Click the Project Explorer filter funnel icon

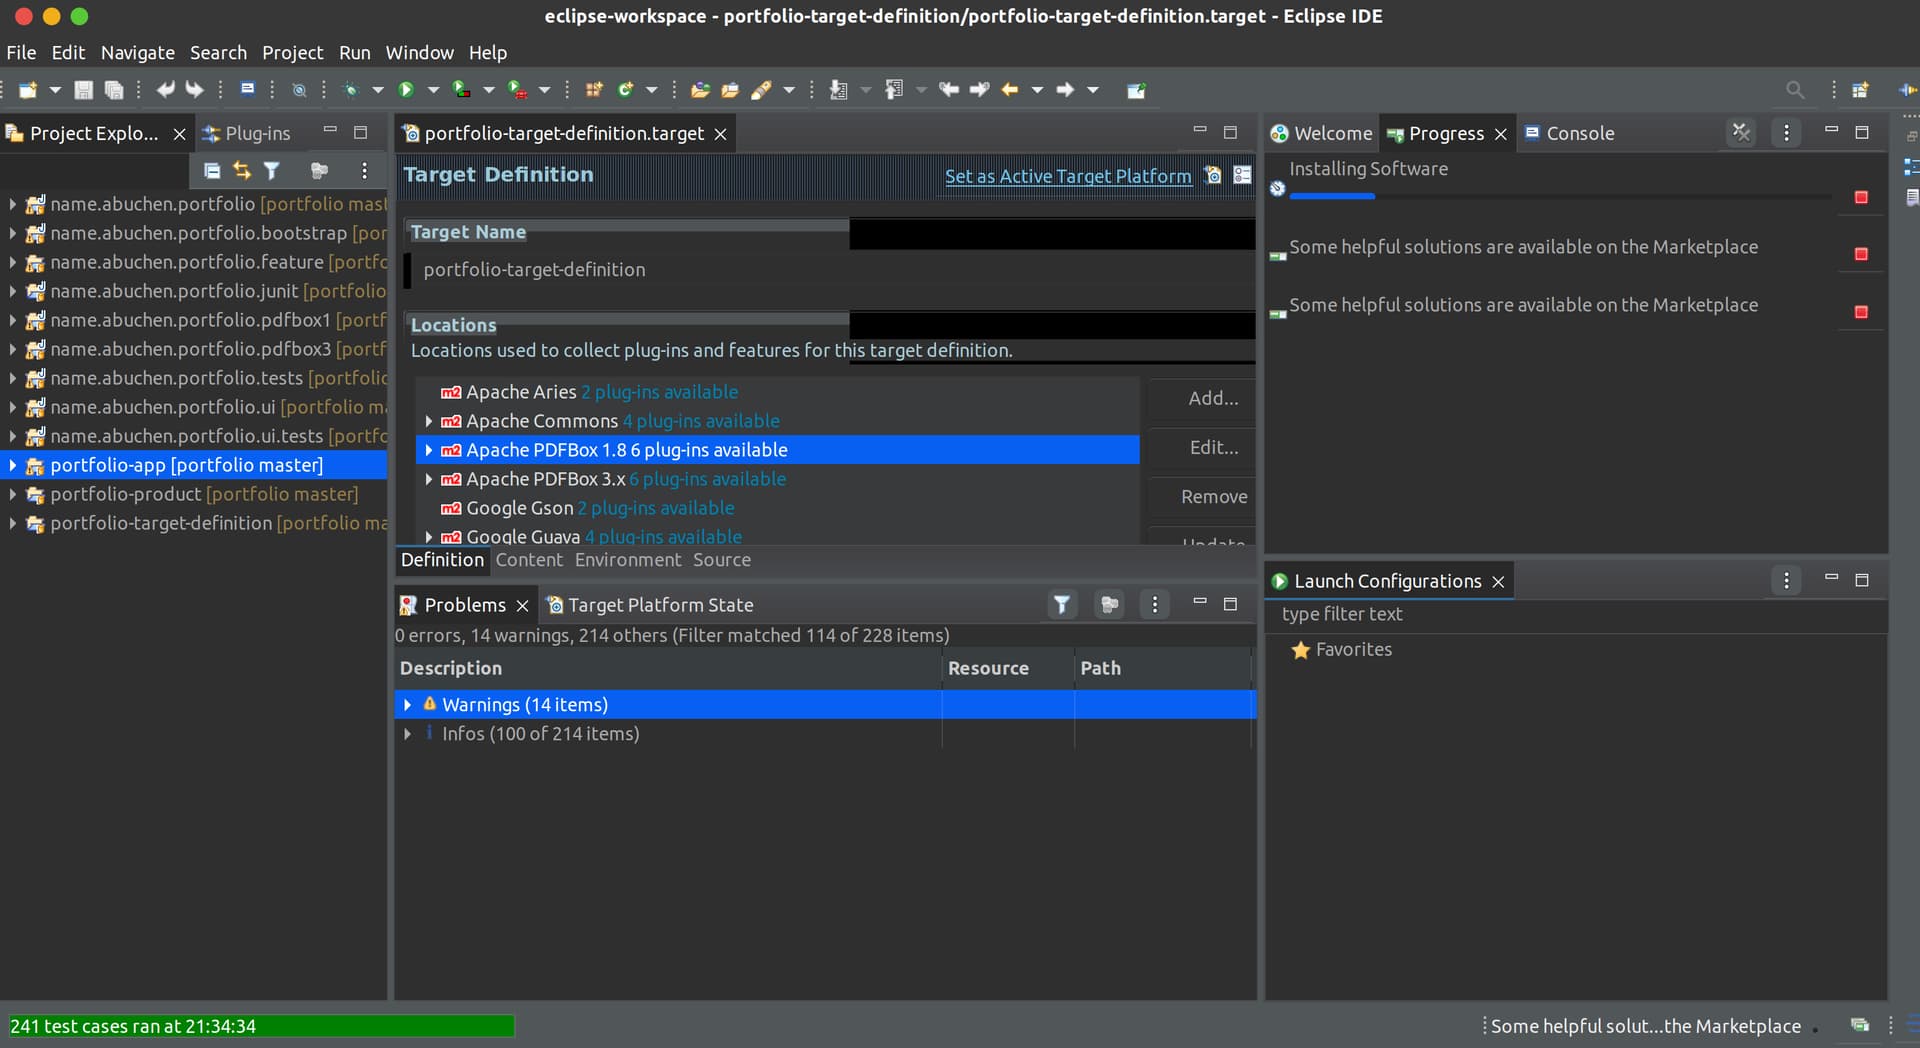tap(271, 171)
